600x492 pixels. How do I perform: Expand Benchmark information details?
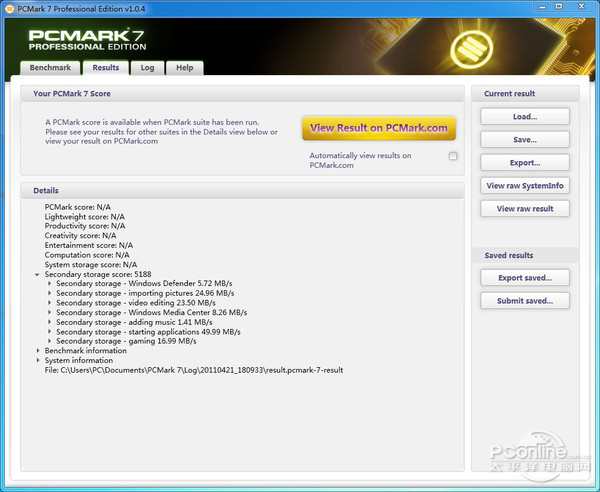(x=38, y=351)
